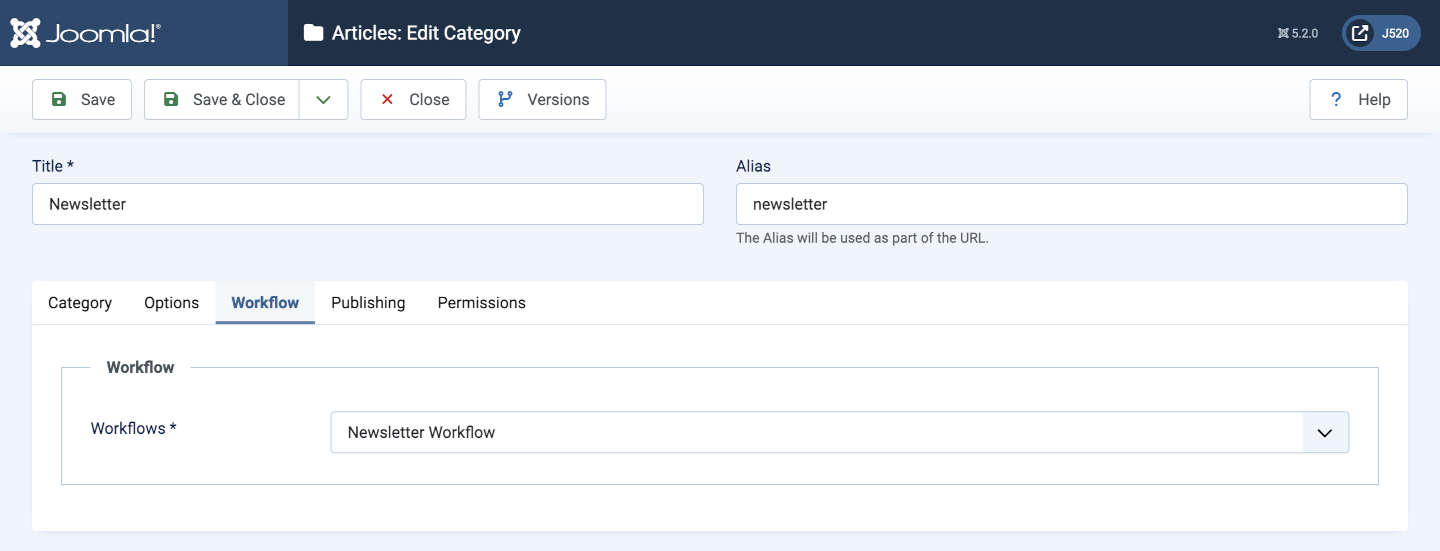Screen dimensions: 1440x551
Task: Click the Joomla version 5.2.0 indicator
Action: [x=1298, y=33]
